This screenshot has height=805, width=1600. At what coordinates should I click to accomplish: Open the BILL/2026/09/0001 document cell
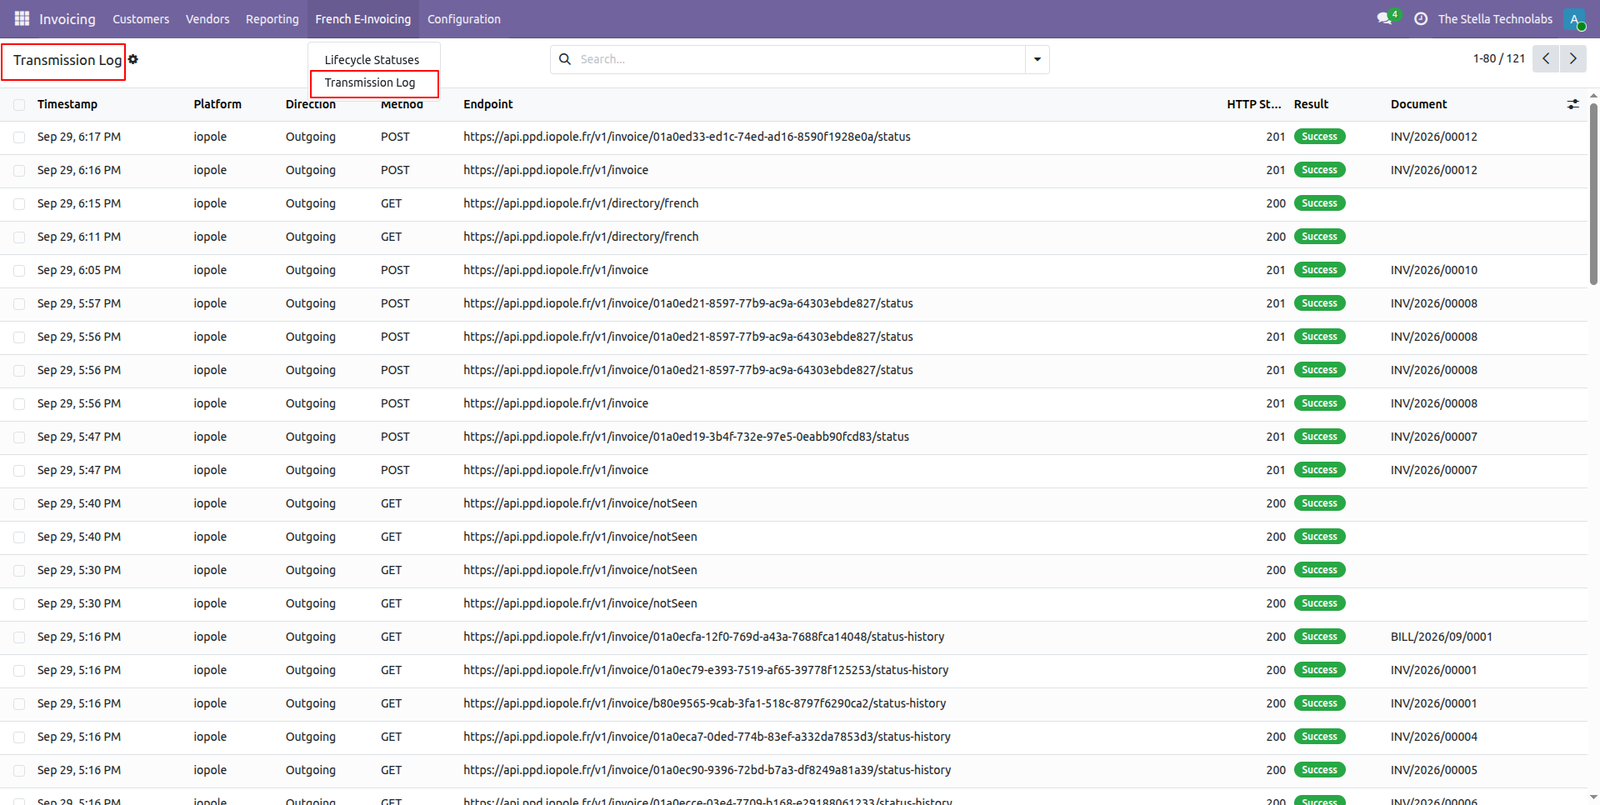point(1441,637)
